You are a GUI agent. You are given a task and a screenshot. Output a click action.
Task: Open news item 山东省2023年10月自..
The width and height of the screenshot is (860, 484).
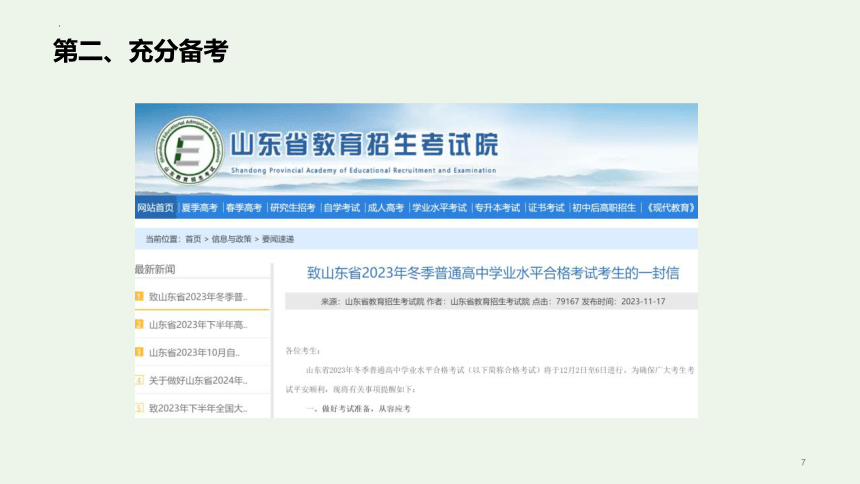click(x=194, y=353)
